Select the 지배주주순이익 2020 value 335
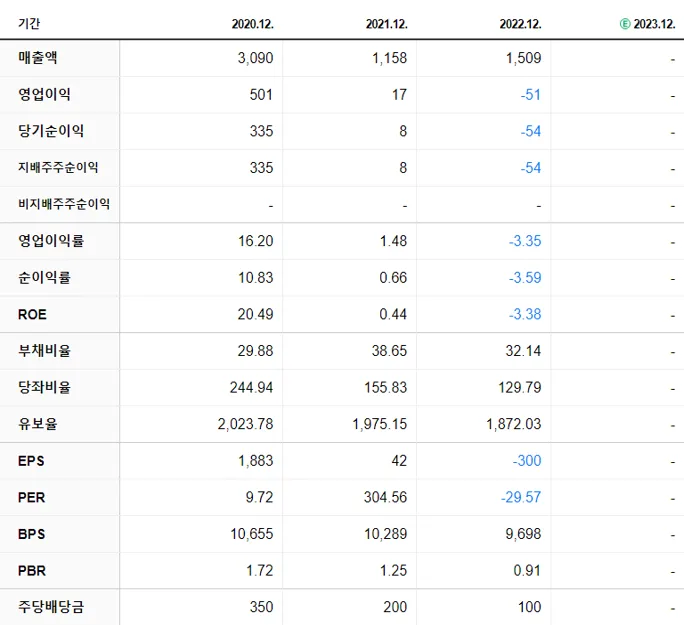This screenshot has height=625, width=684. click(x=261, y=168)
